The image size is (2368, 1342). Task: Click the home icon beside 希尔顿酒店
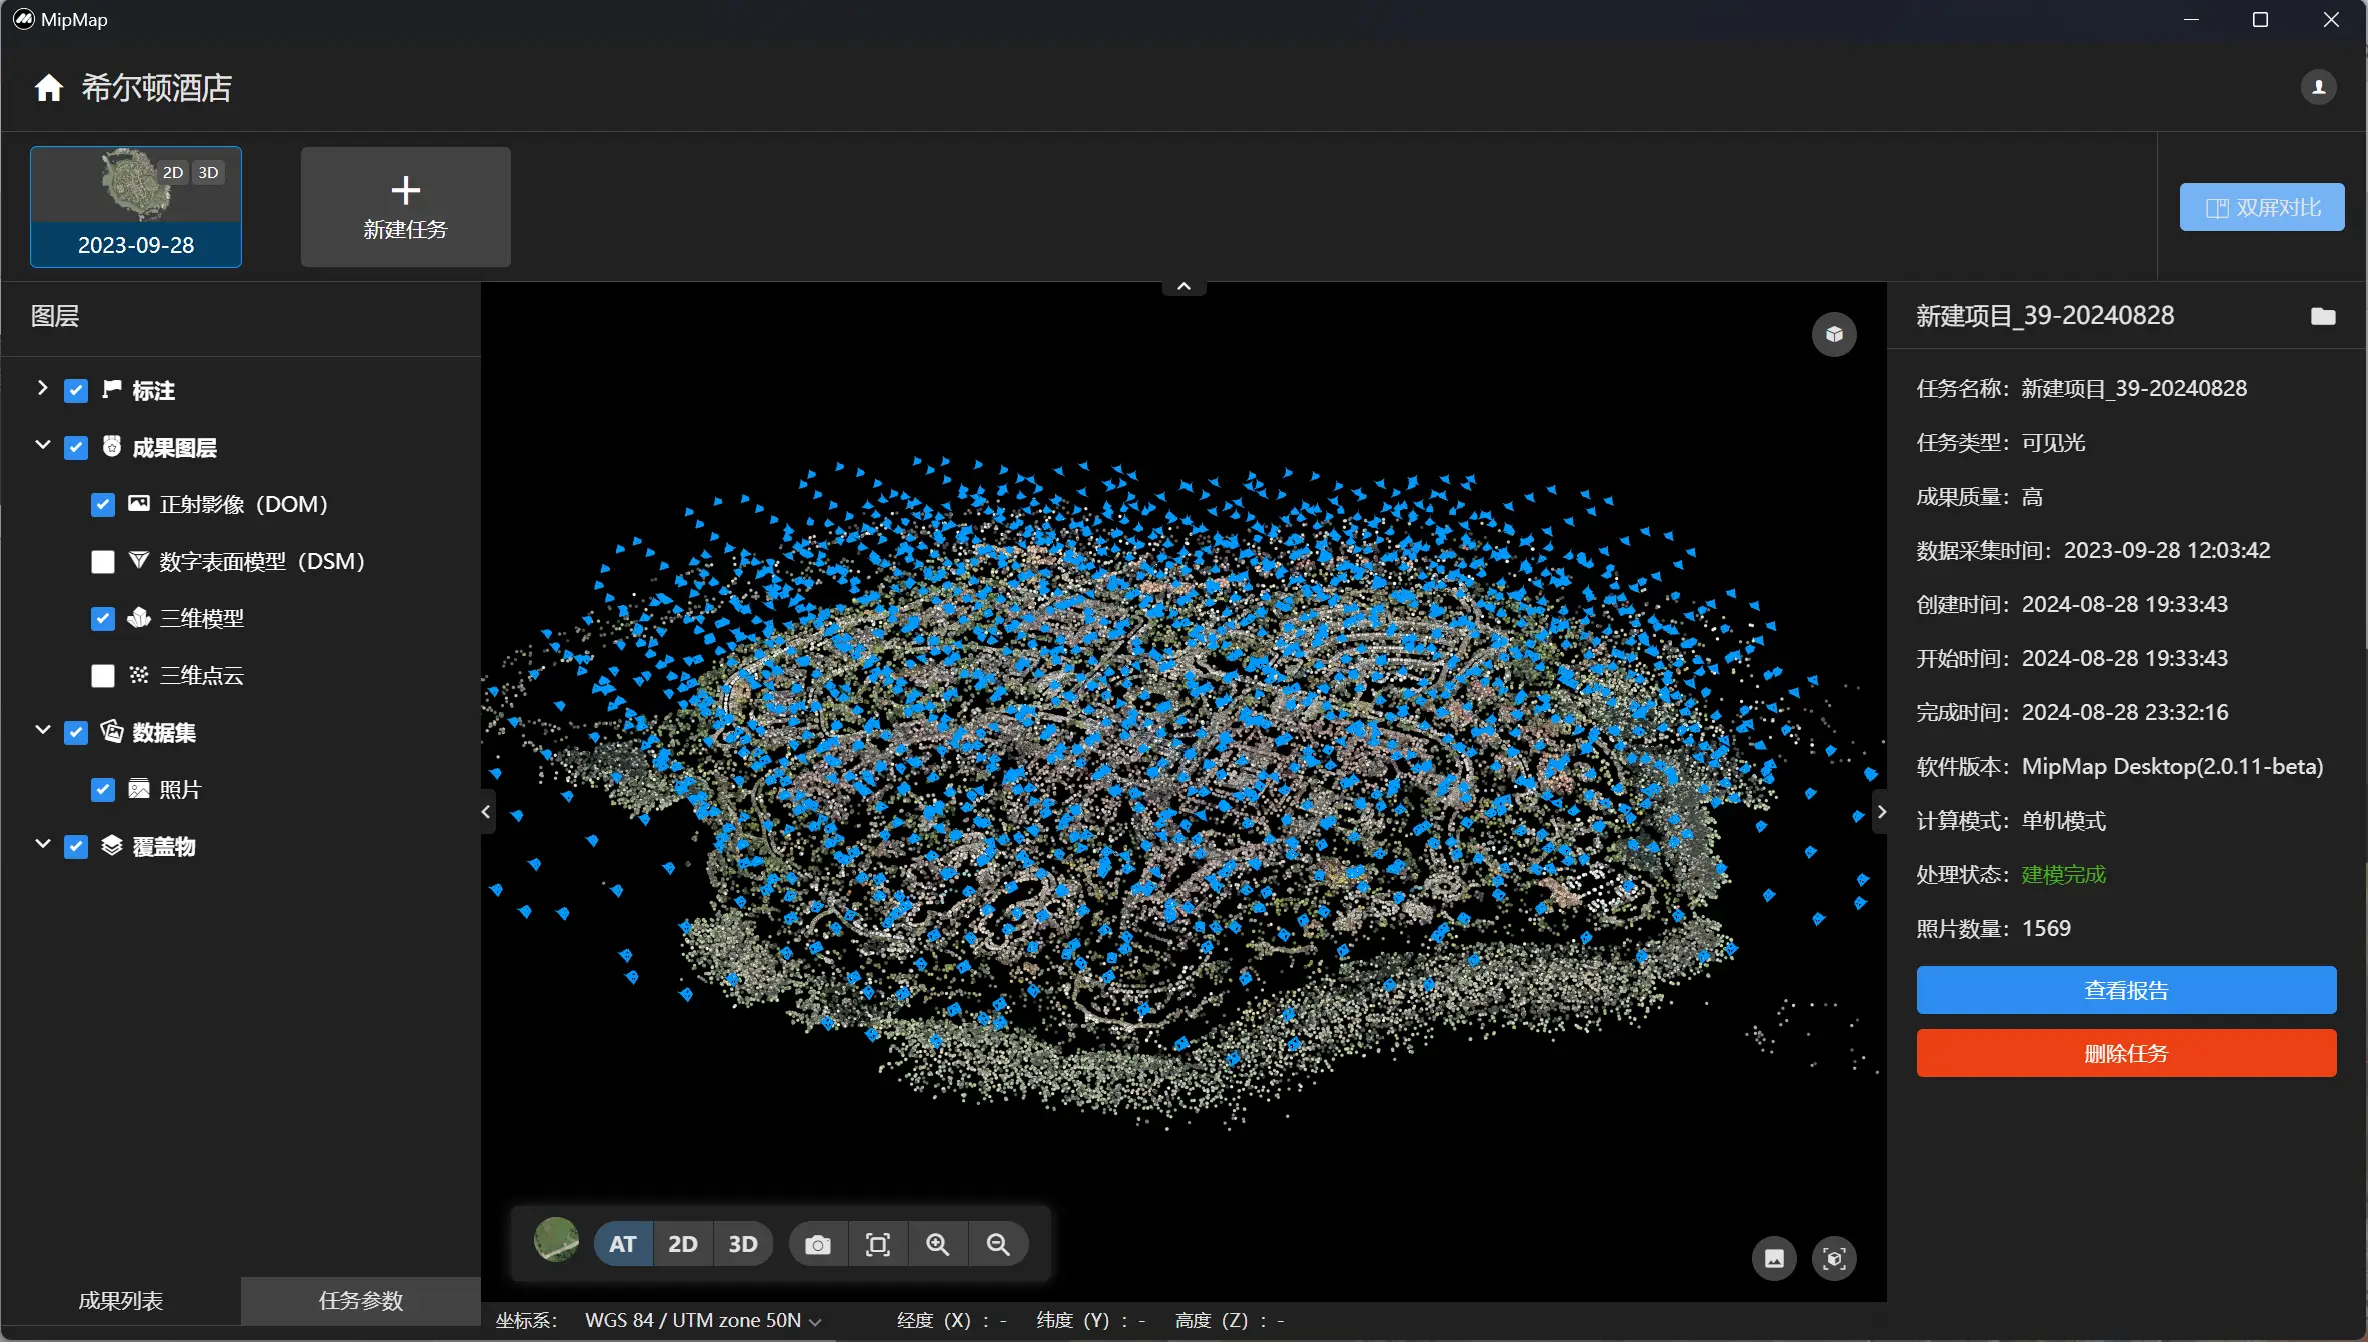click(48, 88)
